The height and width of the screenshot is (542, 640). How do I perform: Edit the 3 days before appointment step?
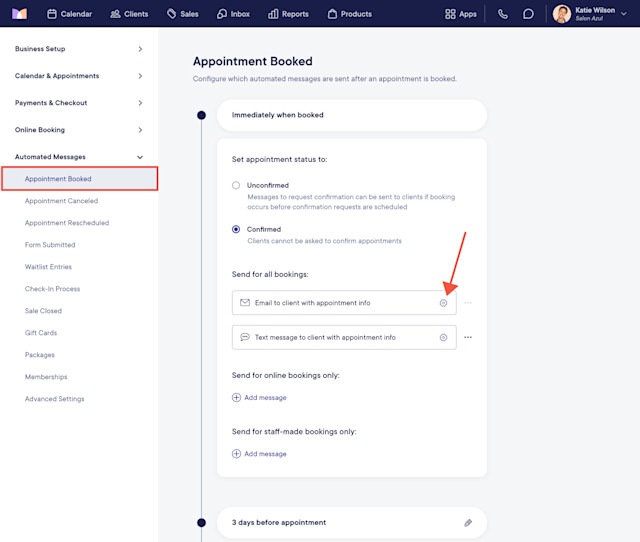468,523
